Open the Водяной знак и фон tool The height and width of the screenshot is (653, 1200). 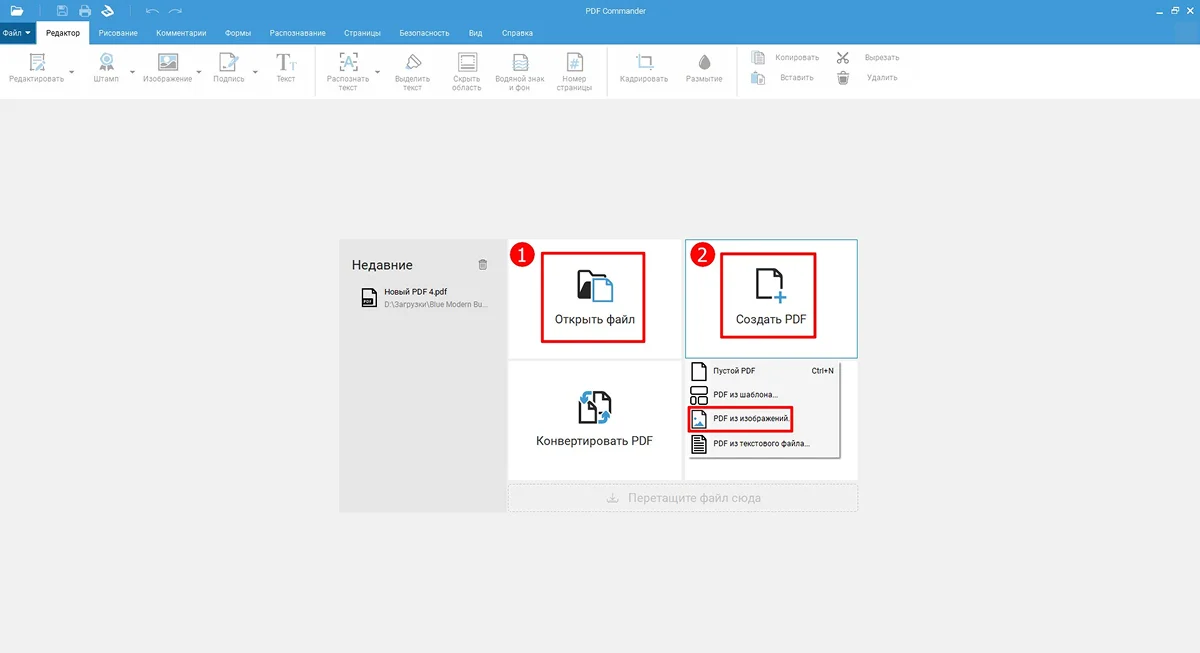pos(520,63)
